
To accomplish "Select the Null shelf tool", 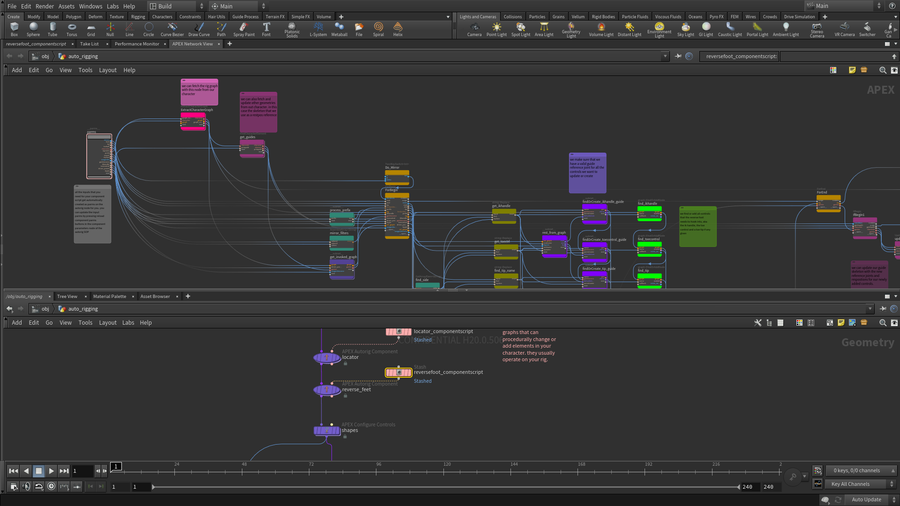I will (x=110, y=29).
